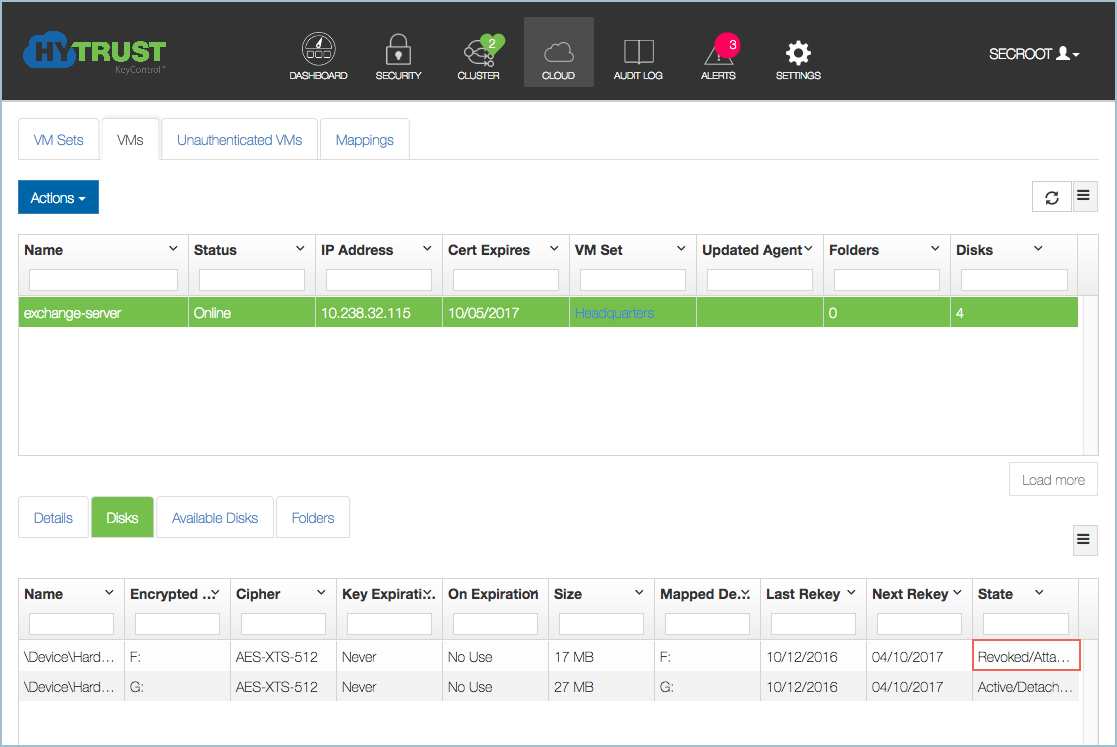The image size is (1117, 747).
Task: Open the SECROOT user menu
Action: [1034, 53]
